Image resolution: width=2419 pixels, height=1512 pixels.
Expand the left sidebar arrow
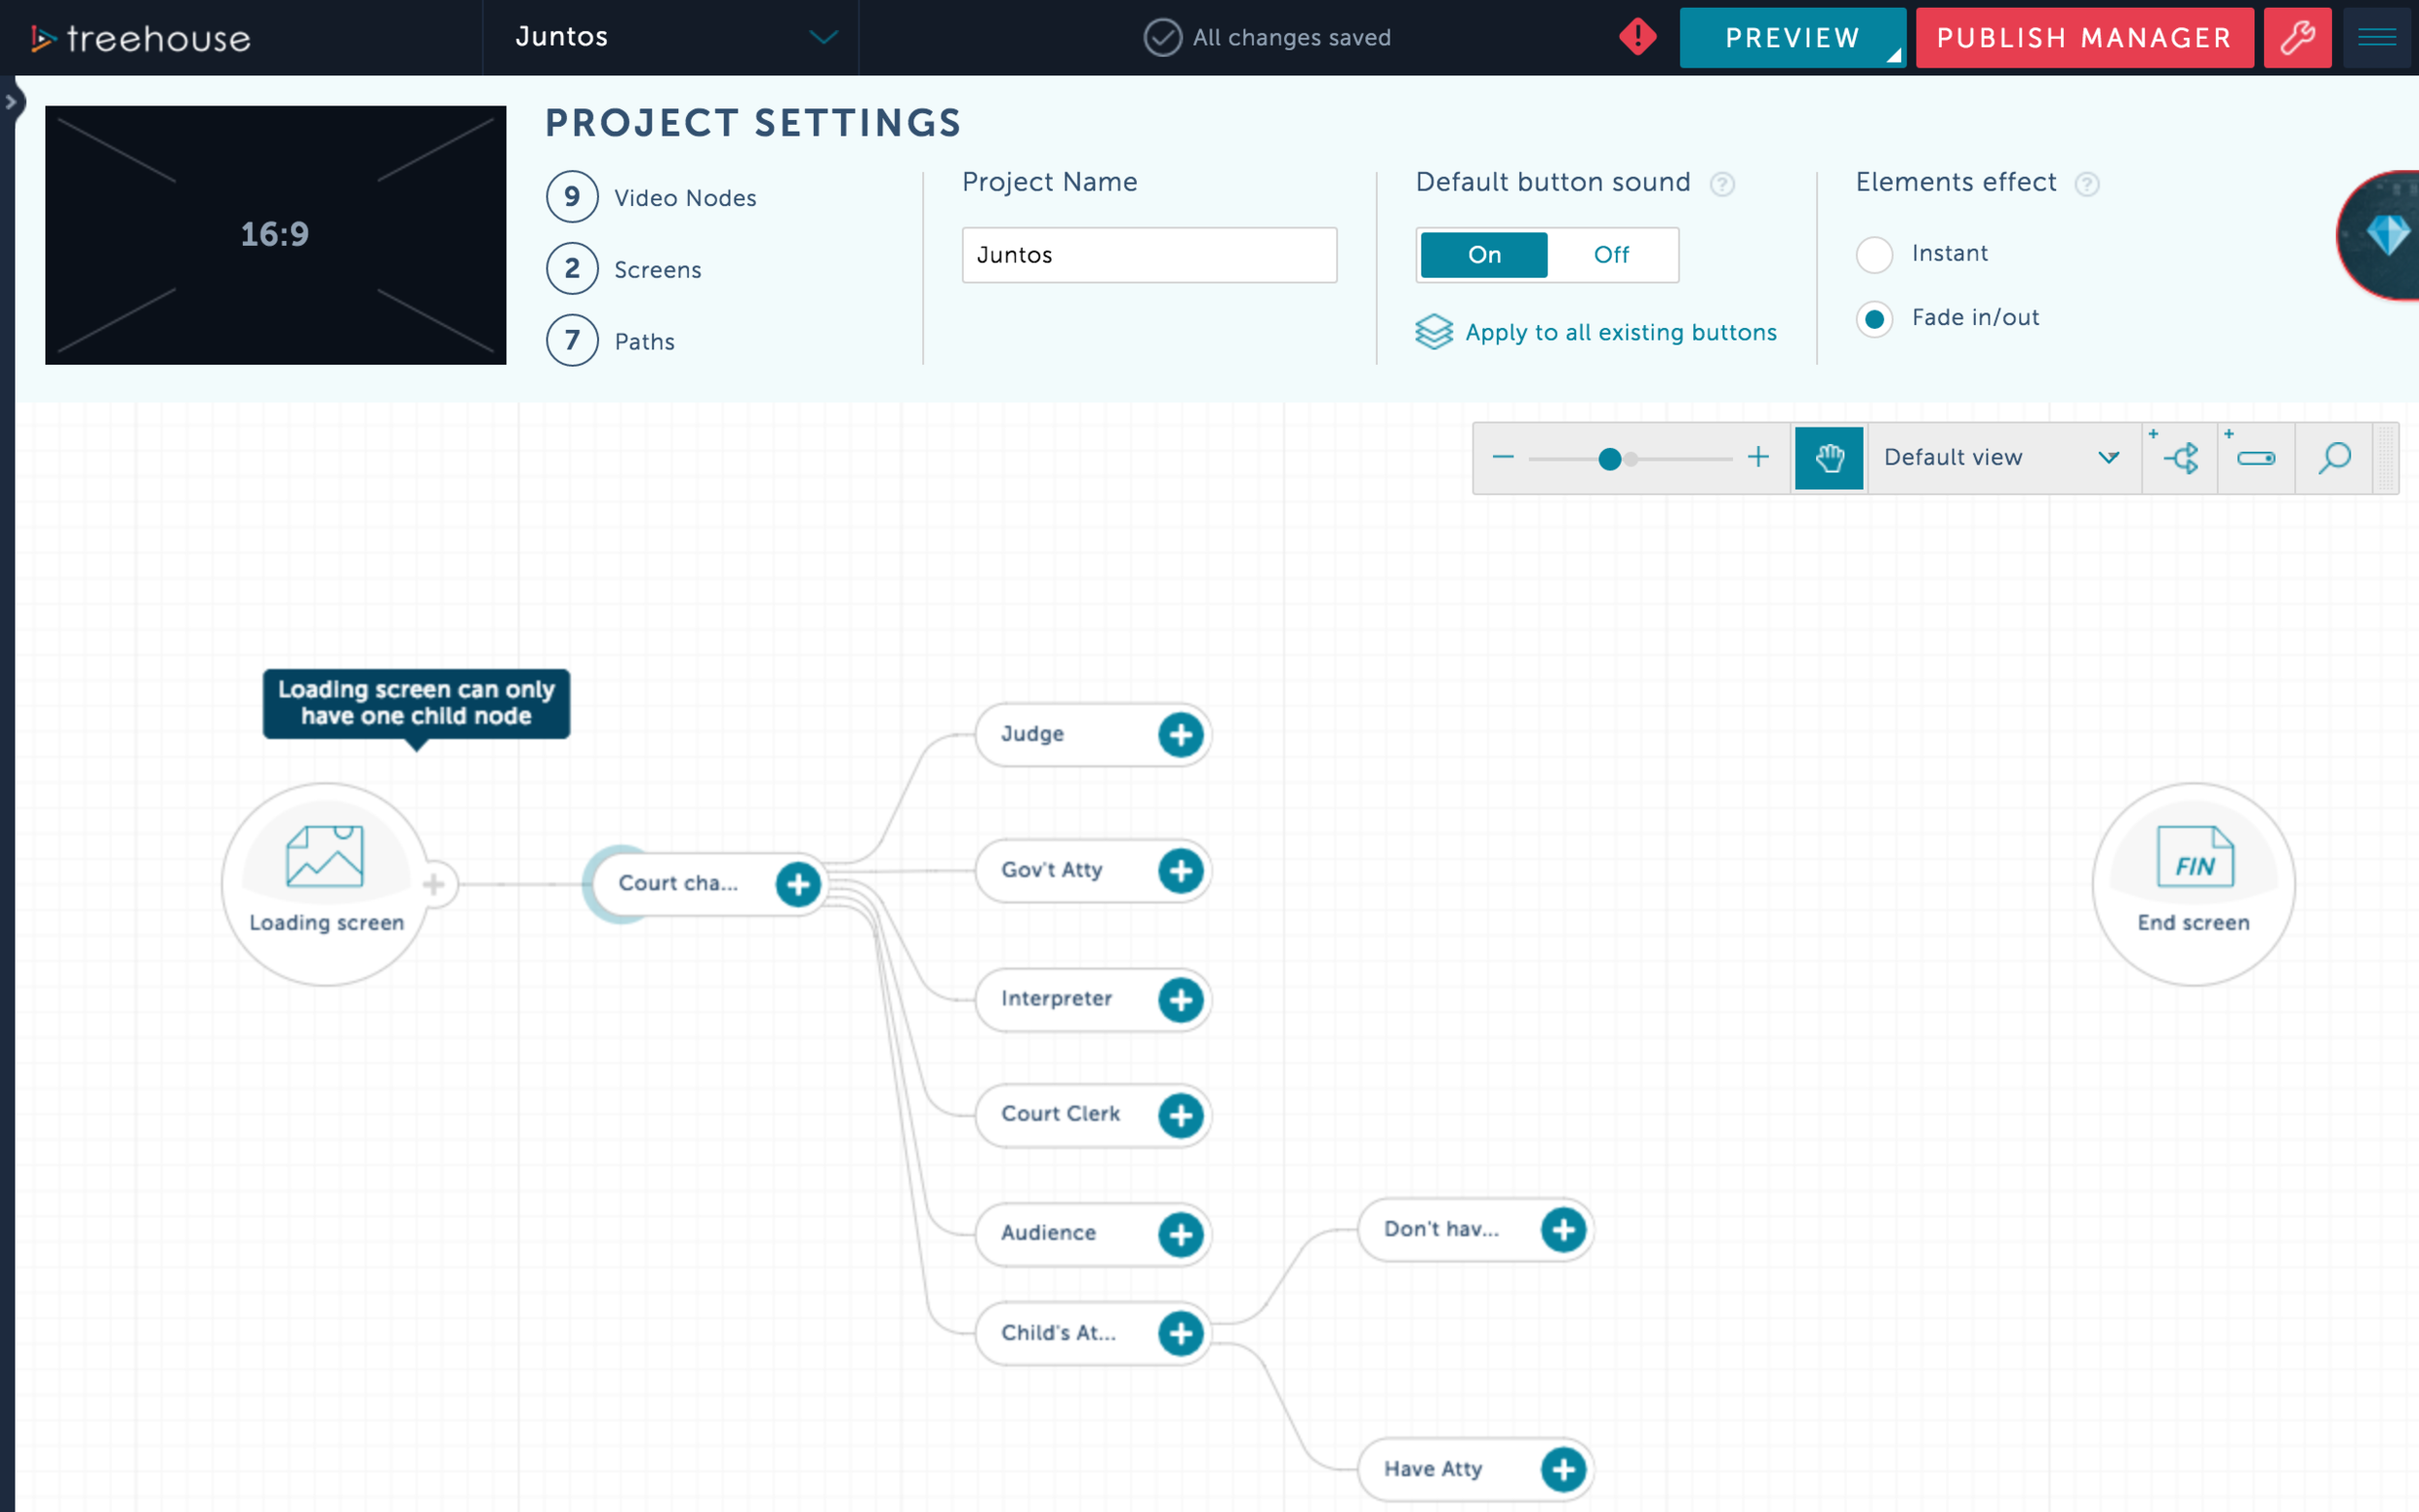[10, 101]
